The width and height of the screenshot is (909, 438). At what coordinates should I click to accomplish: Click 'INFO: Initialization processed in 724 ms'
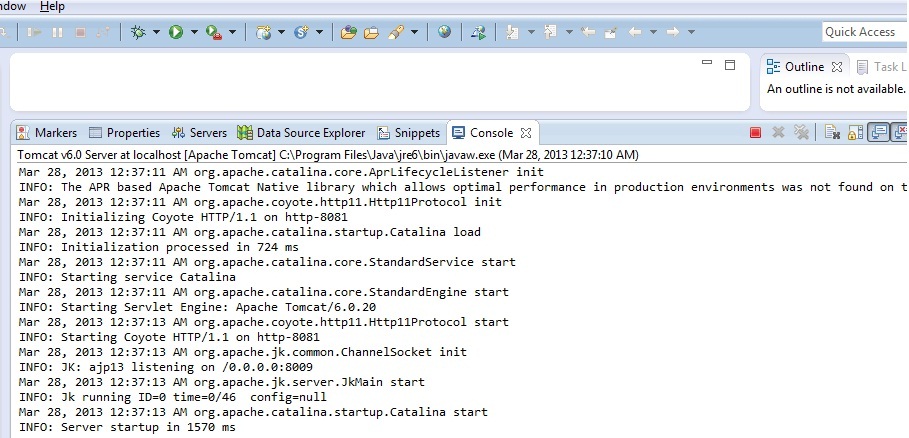(x=159, y=247)
